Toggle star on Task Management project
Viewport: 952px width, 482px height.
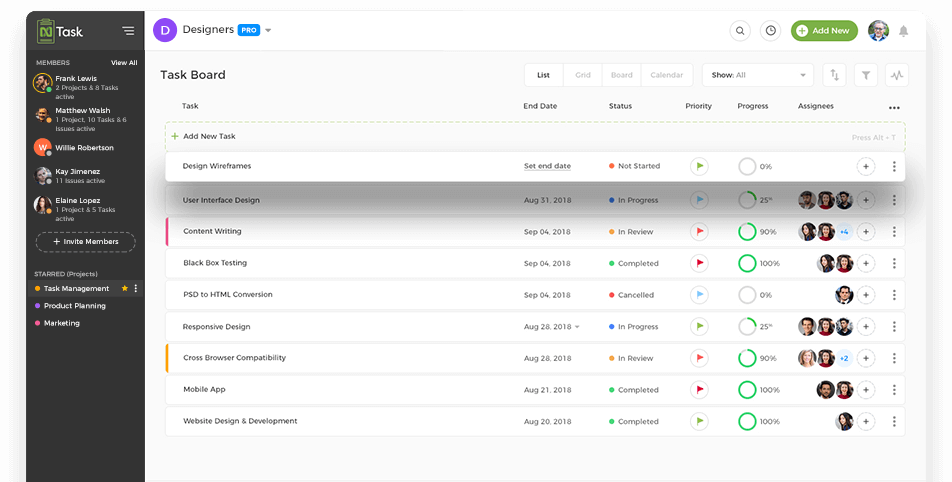point(125,288)
